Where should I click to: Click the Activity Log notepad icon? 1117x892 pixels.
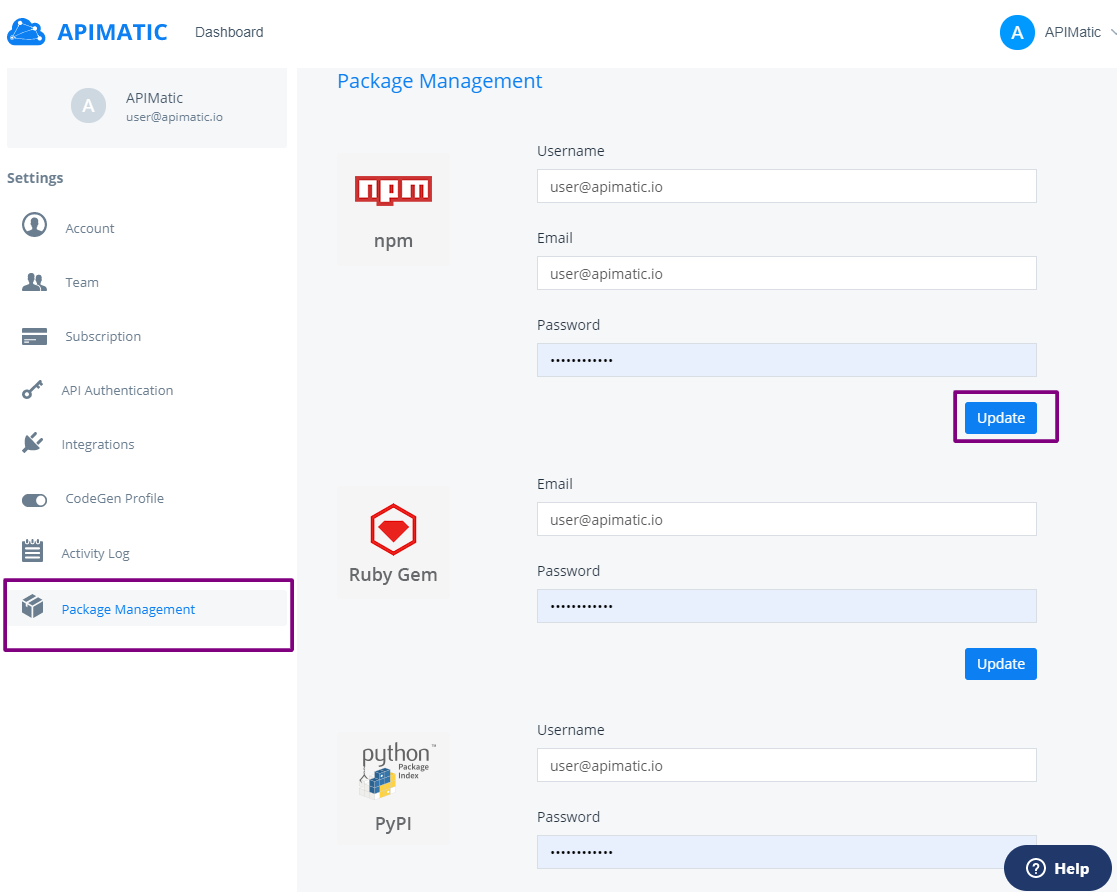(x=33, y=550)
